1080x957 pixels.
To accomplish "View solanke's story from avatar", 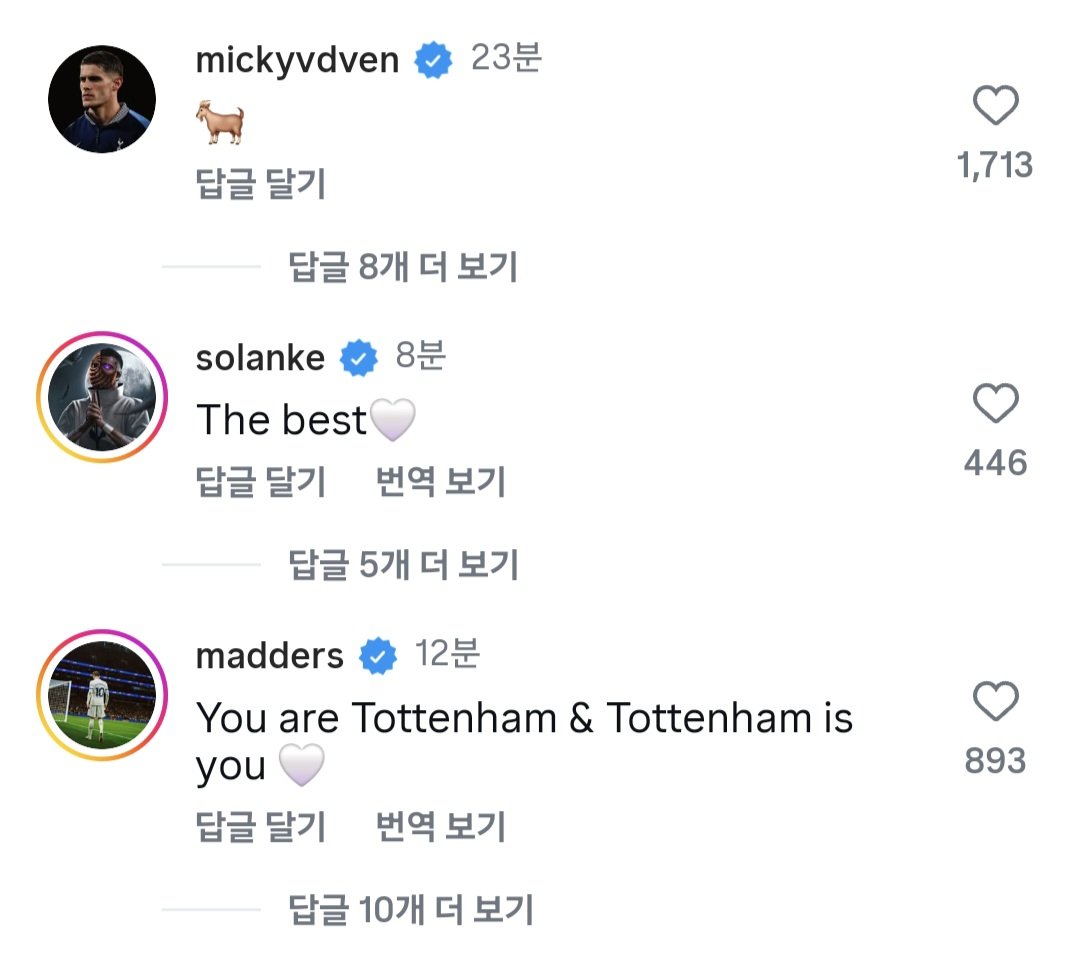I will (x=102, y=396).
